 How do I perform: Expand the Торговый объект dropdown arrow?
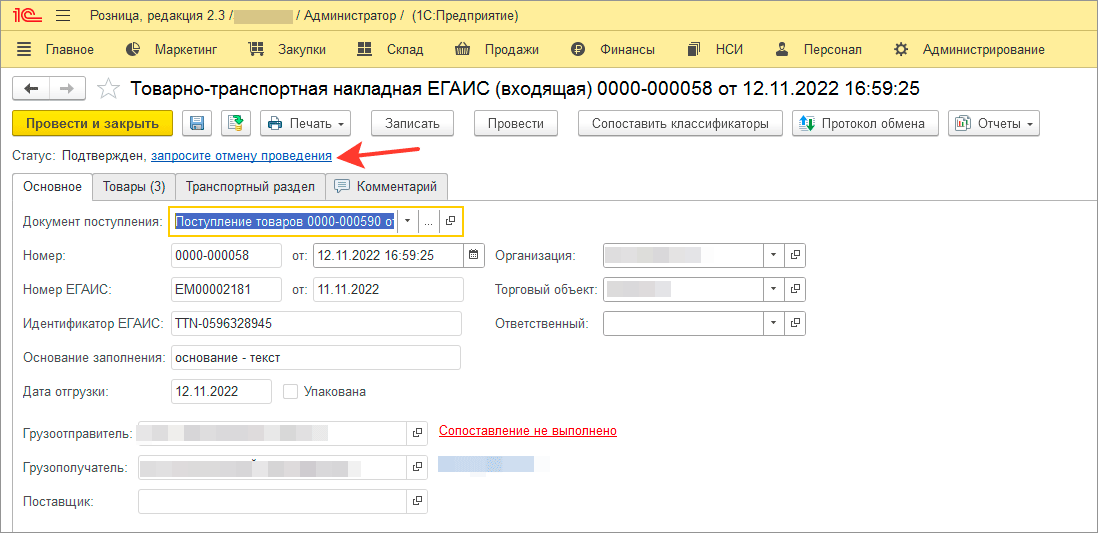773,289
